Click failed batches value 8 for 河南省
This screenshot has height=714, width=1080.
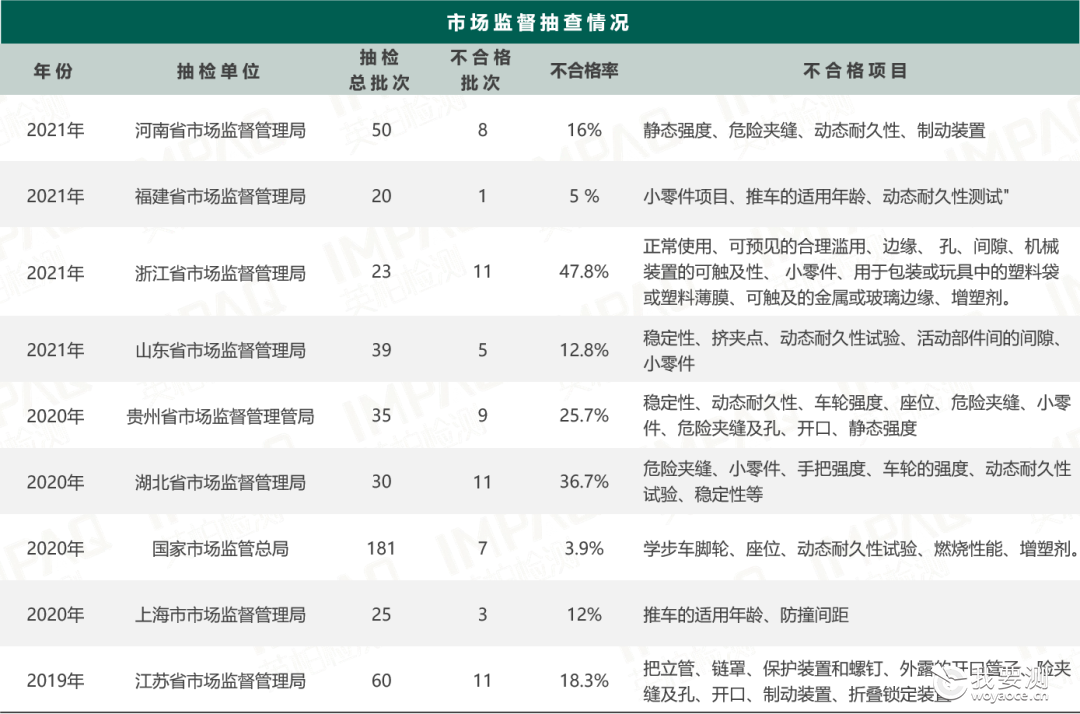[483, 130]
